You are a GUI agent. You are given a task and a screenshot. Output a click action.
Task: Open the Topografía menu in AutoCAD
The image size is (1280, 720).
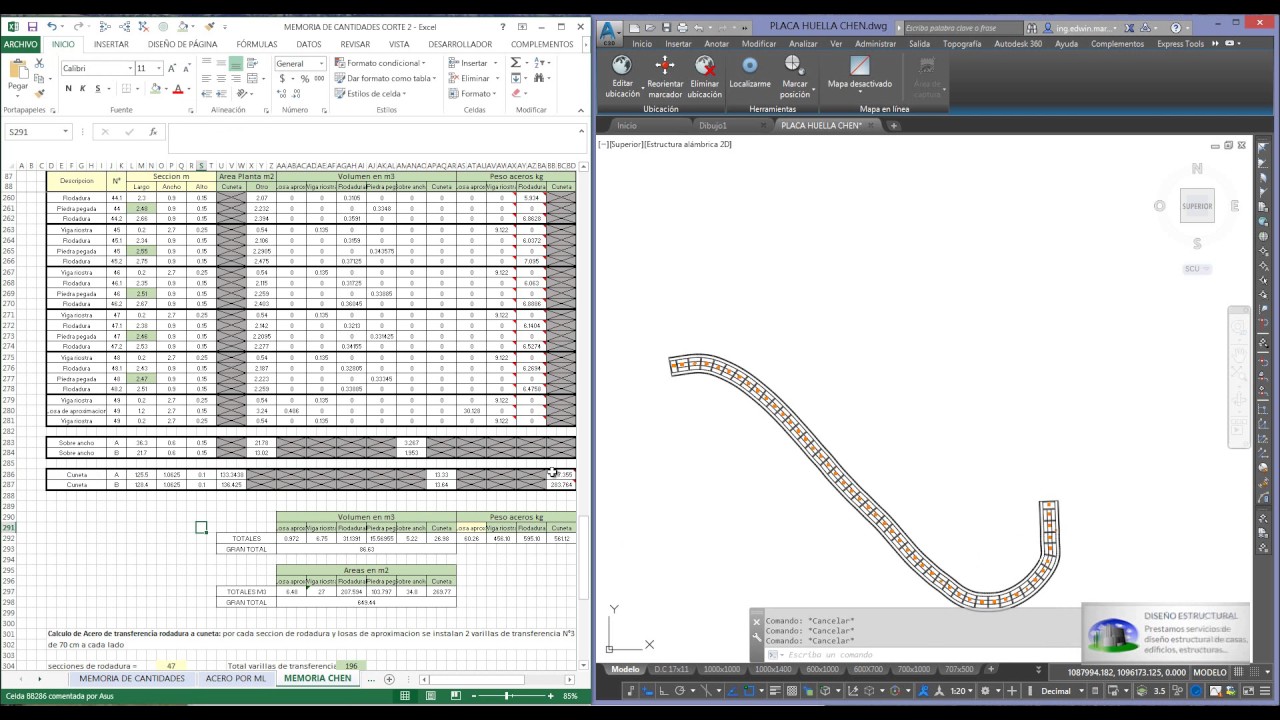click(962, 44)
